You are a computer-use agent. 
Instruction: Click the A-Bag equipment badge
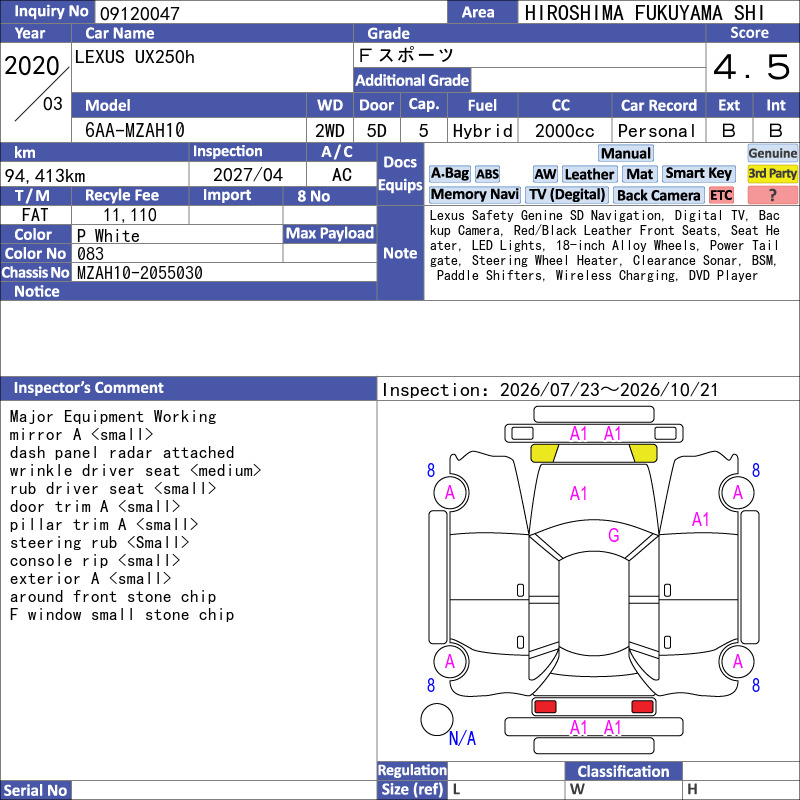[449, 174]
